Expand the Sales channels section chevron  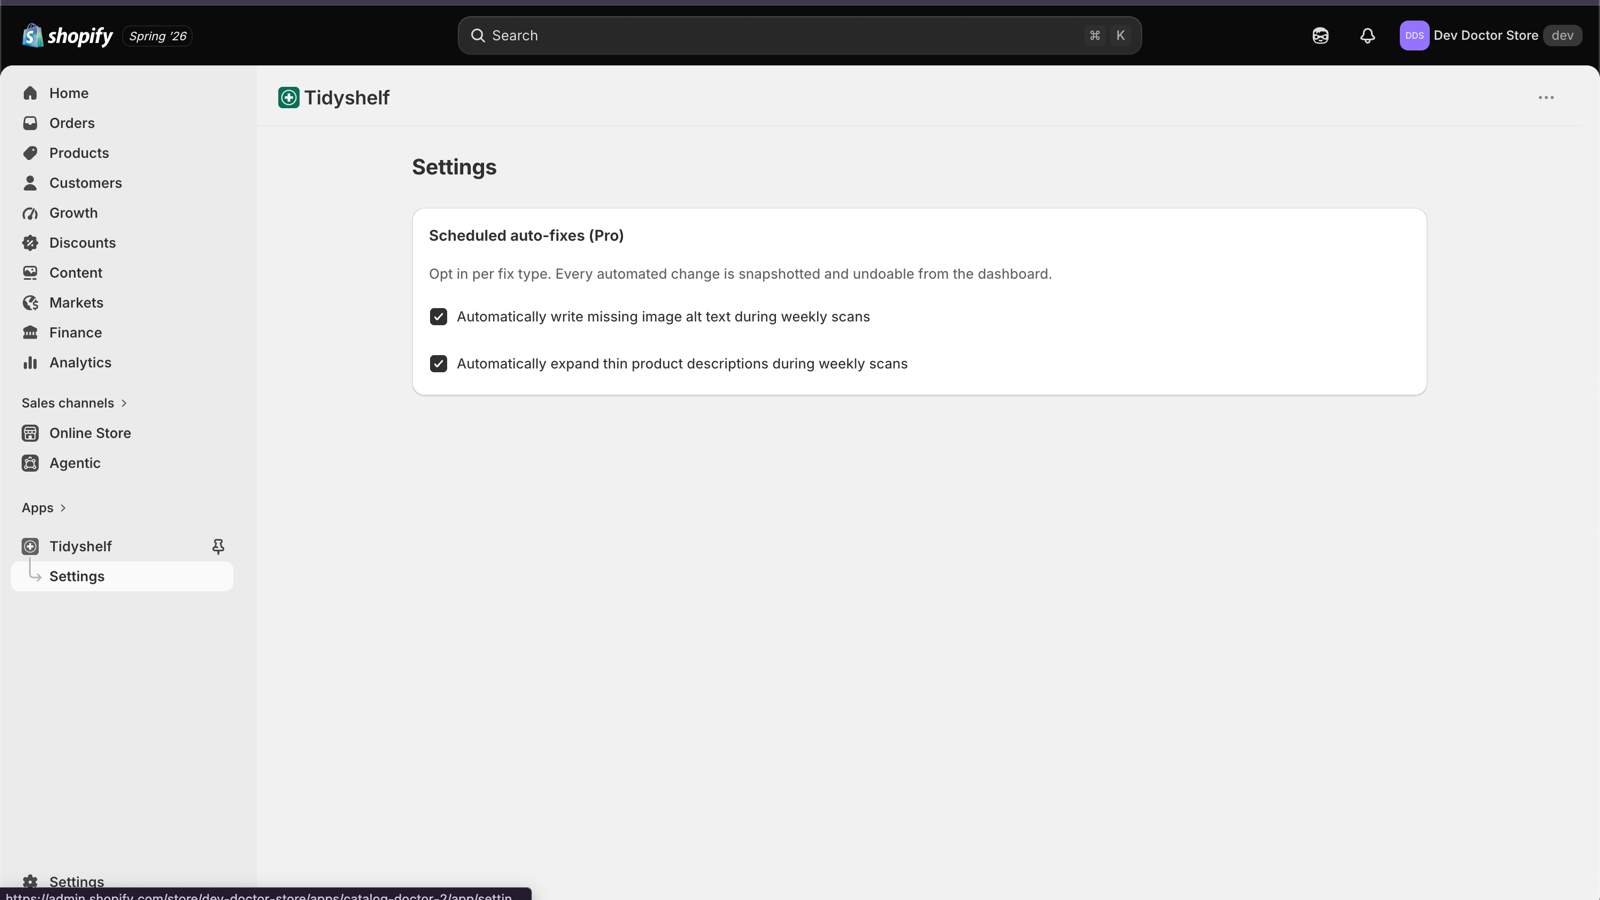click(124, 403)
